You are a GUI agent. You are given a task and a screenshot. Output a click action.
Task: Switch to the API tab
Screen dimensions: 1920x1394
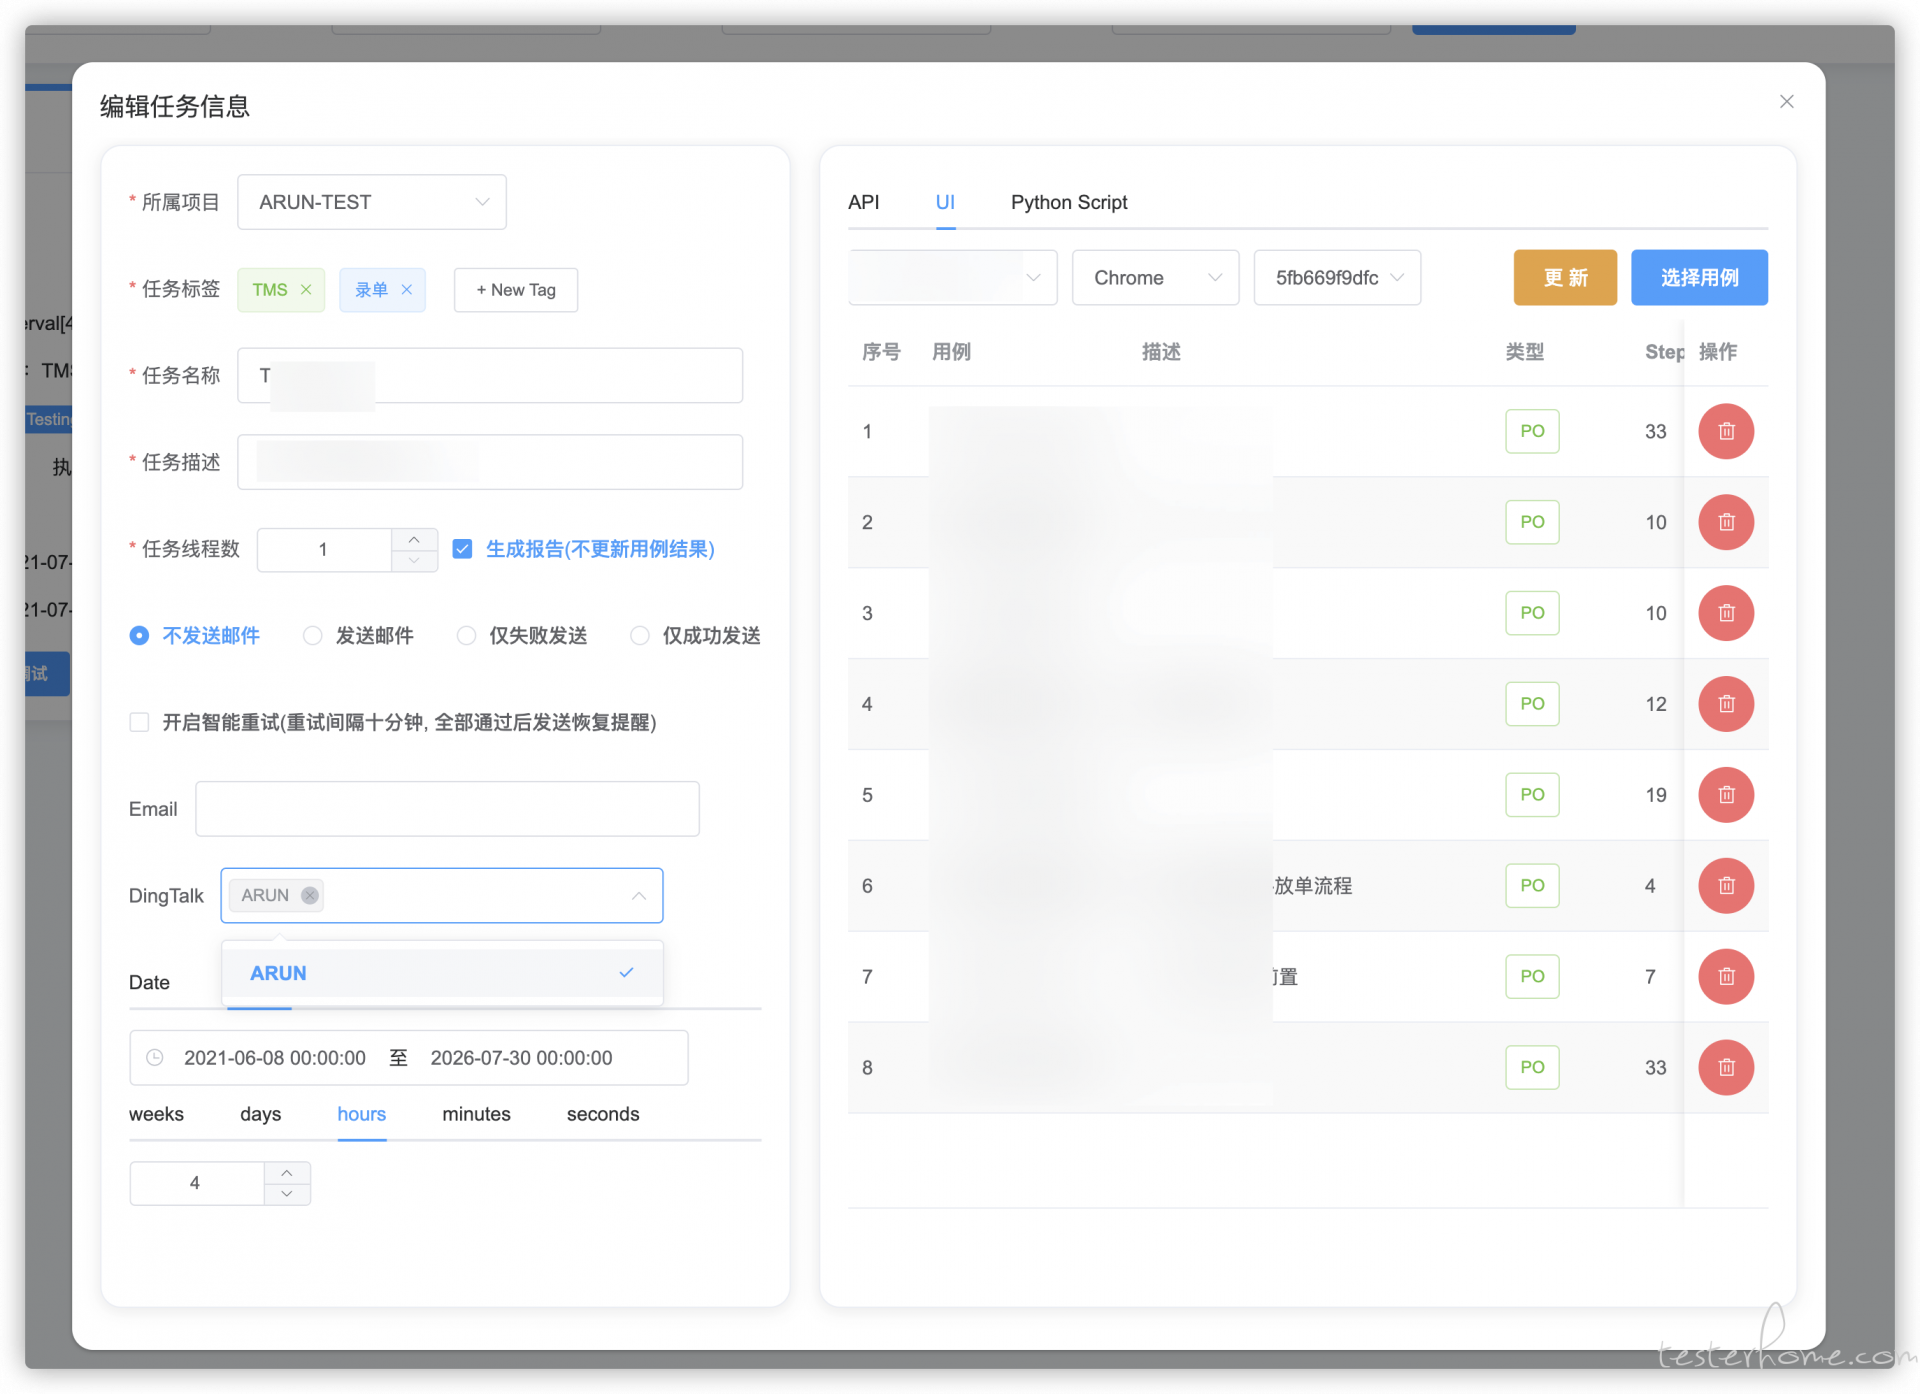point(864,202)
